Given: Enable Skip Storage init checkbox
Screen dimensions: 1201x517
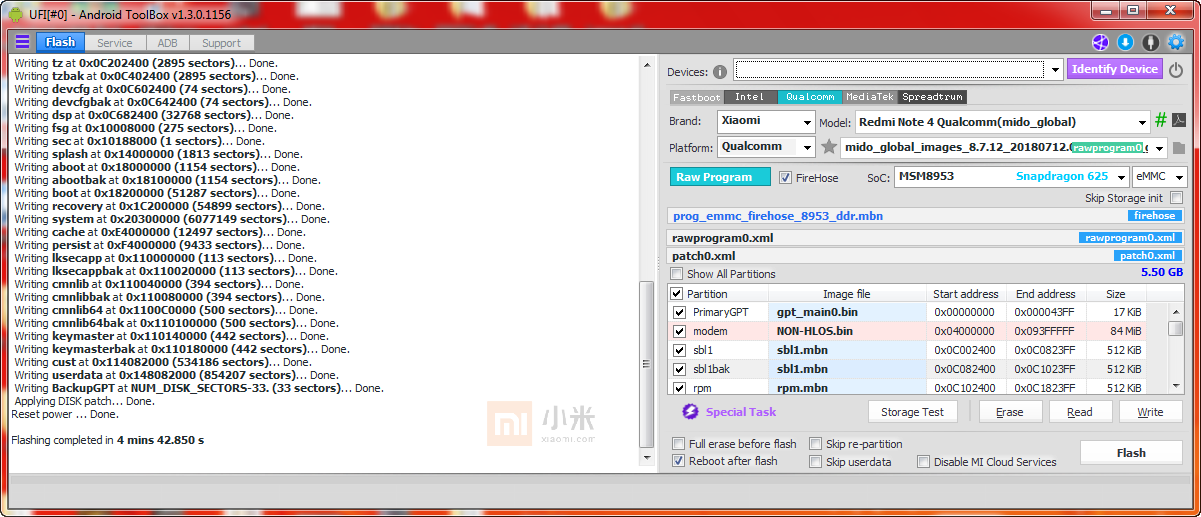Looking at the screenshot, I should tap(1176, 198).
